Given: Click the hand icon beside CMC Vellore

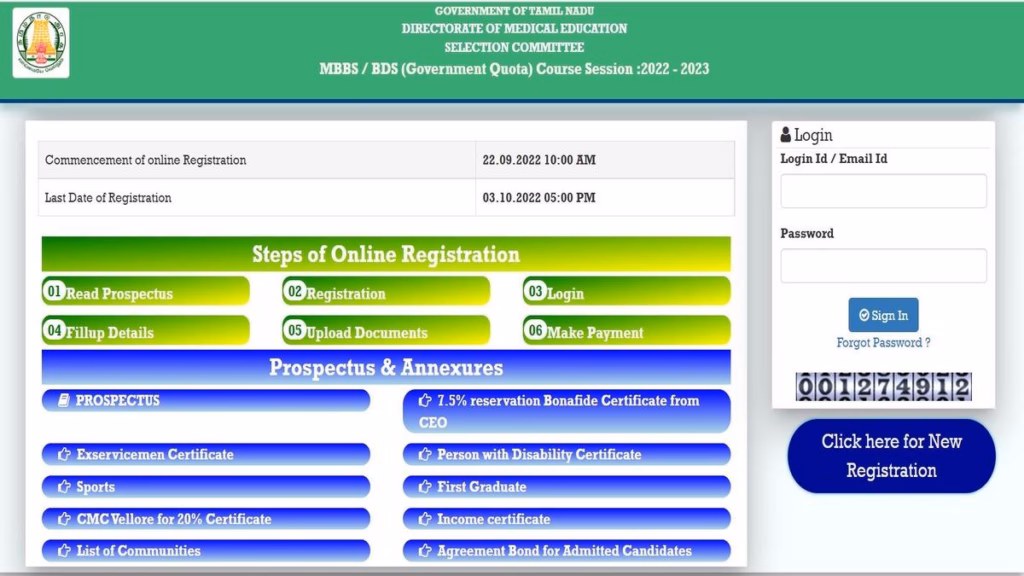Looking at the screenshot, I should point(64,519).
